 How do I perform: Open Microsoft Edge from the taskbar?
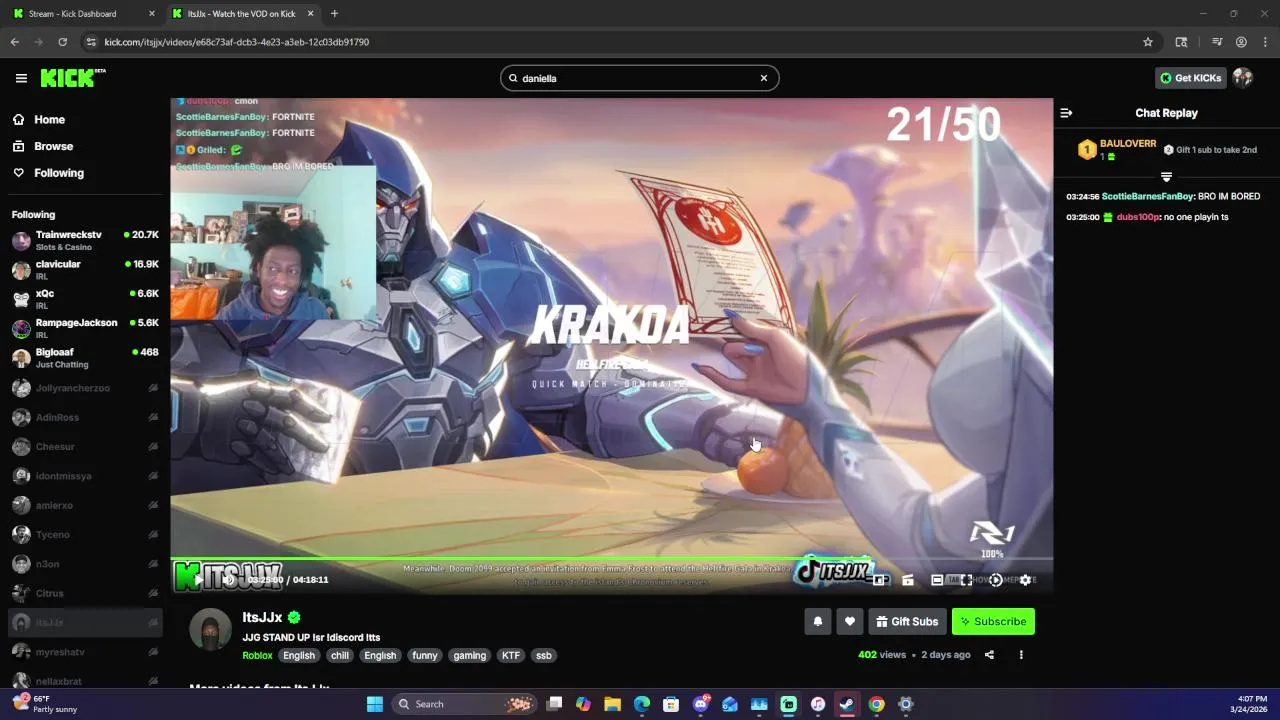coord(642,704)
